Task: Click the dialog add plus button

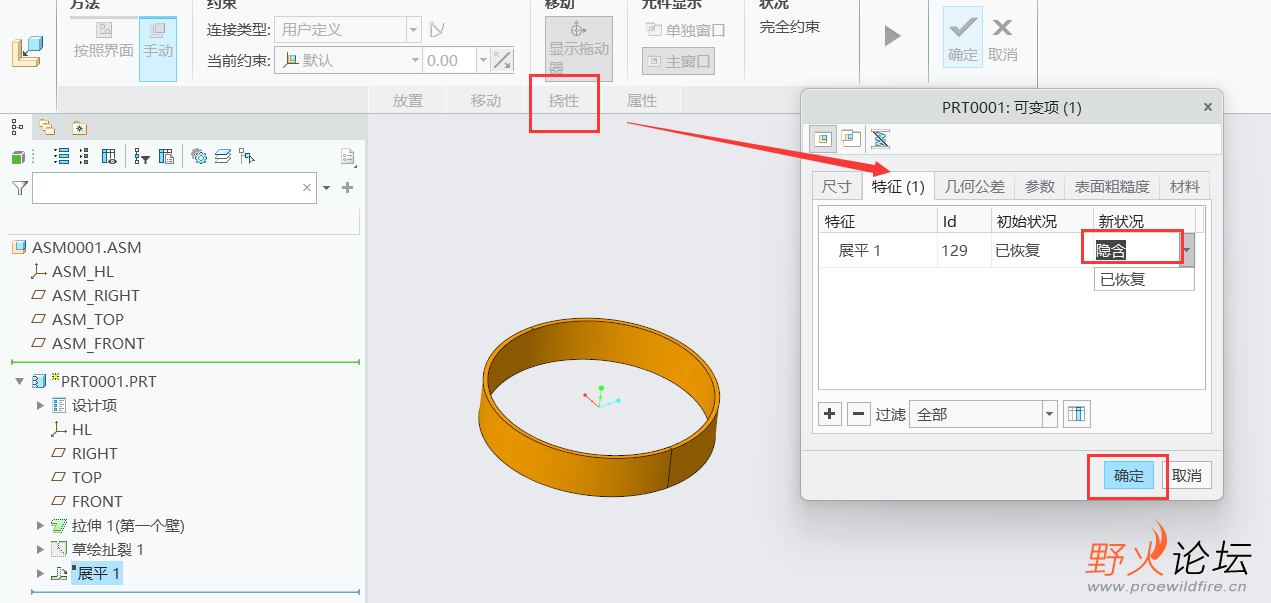Action: (830, 413)
